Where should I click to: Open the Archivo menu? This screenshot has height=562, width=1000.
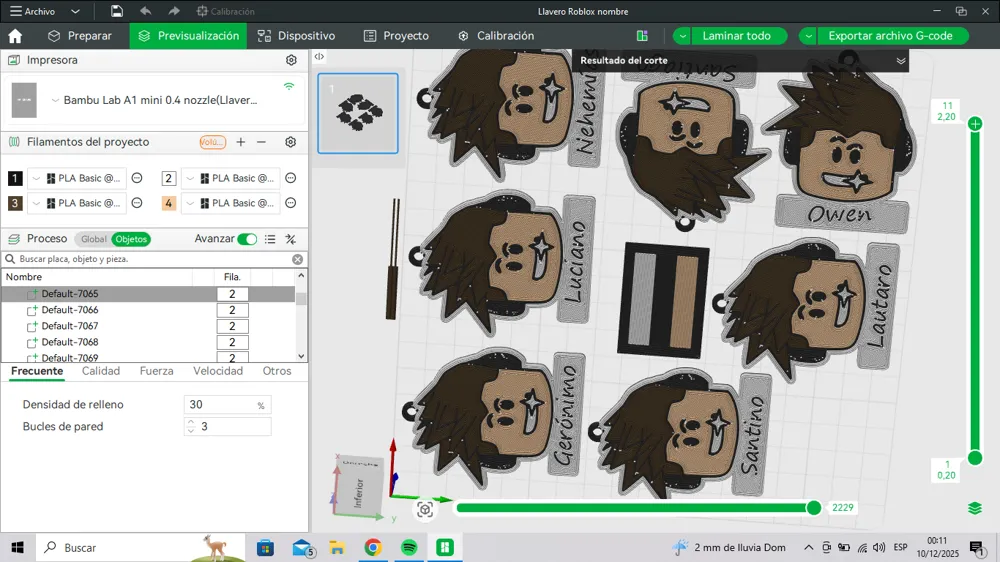pos(33,11)
